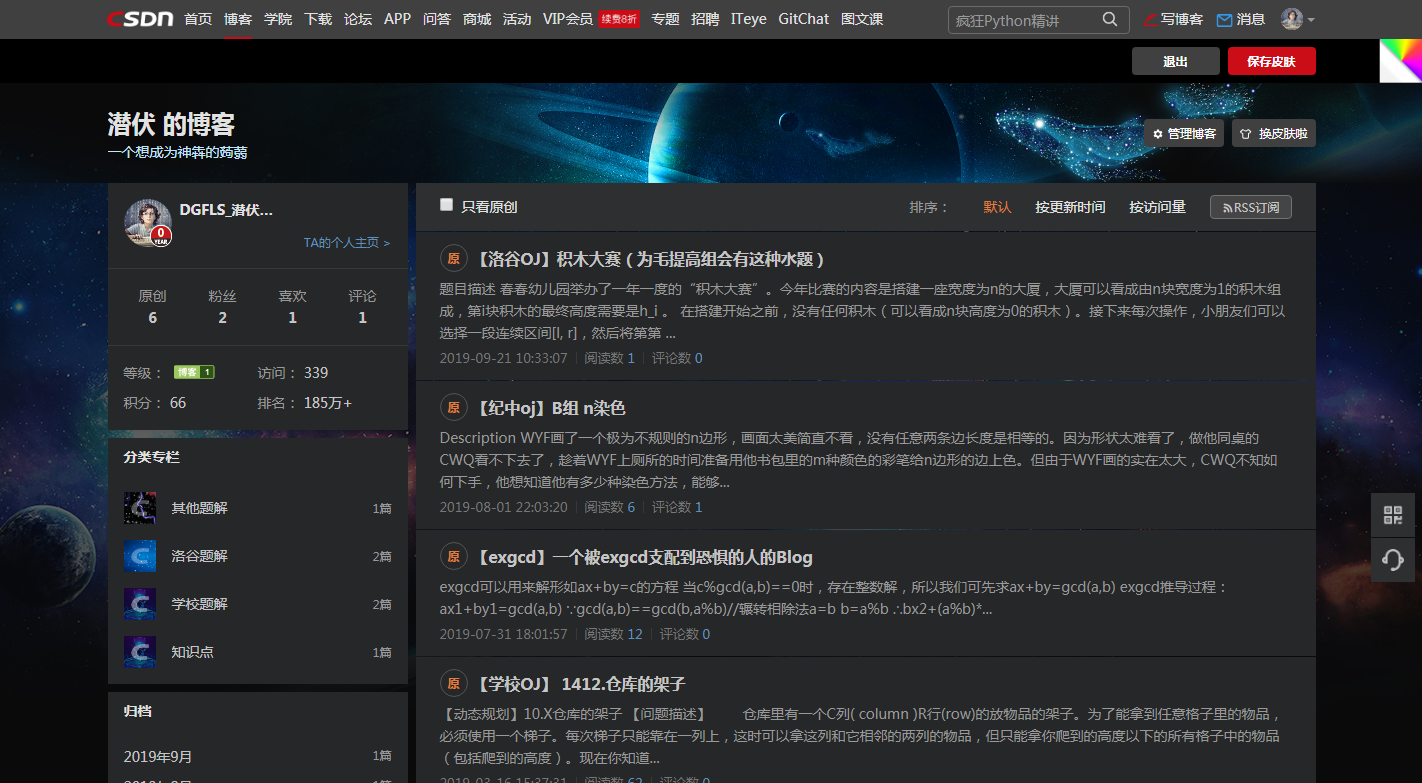Open the user avatar menu in header

(x=1297, y=19)
